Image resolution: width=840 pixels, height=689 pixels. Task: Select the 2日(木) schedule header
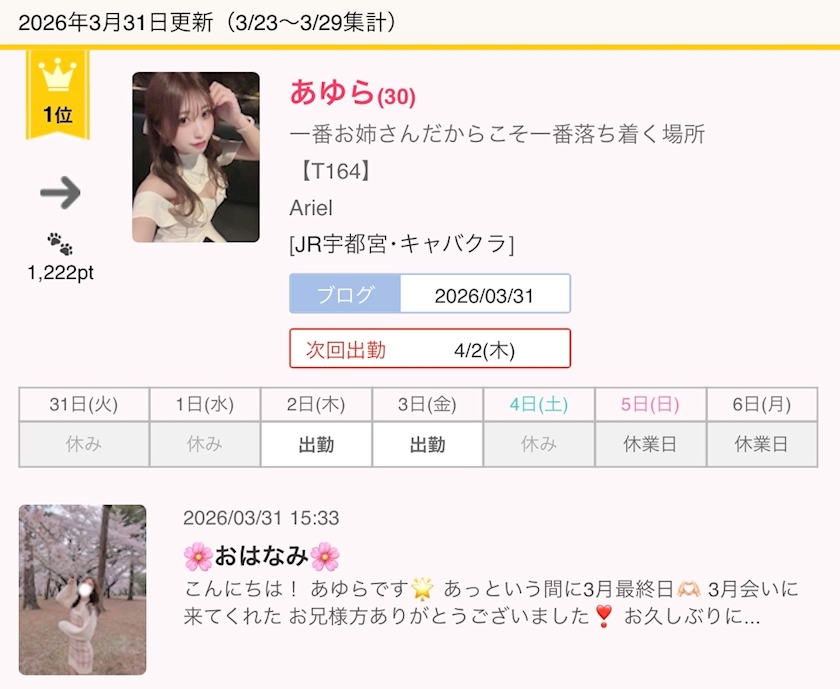(x=316, y=405)
